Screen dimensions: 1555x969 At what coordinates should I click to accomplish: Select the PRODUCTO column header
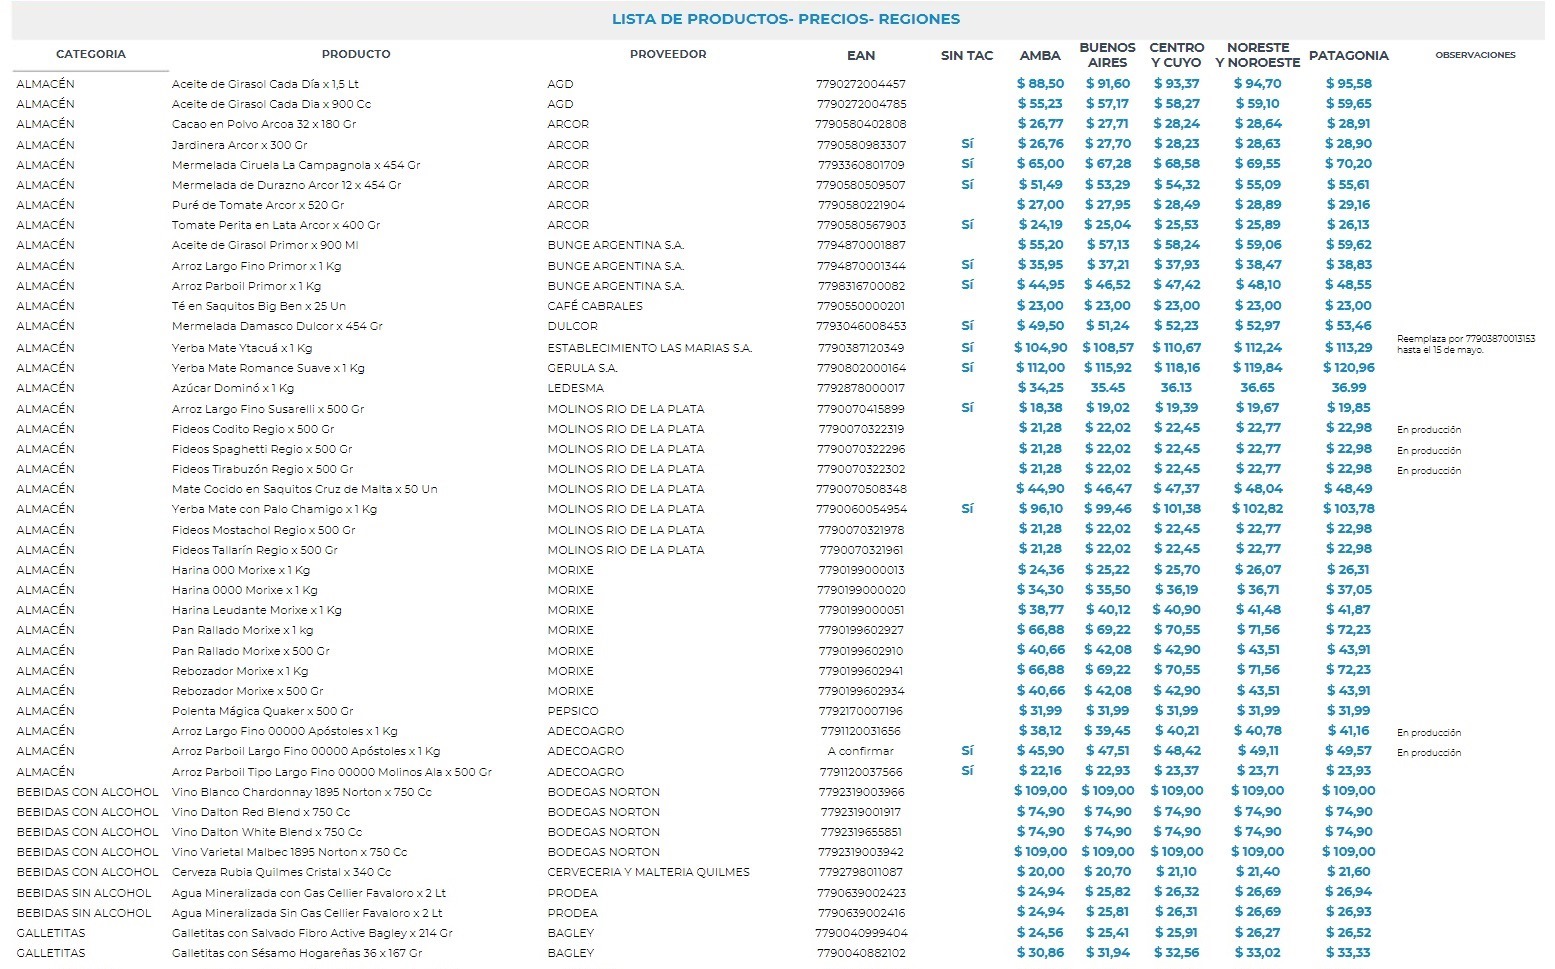(x=356, y=54)
